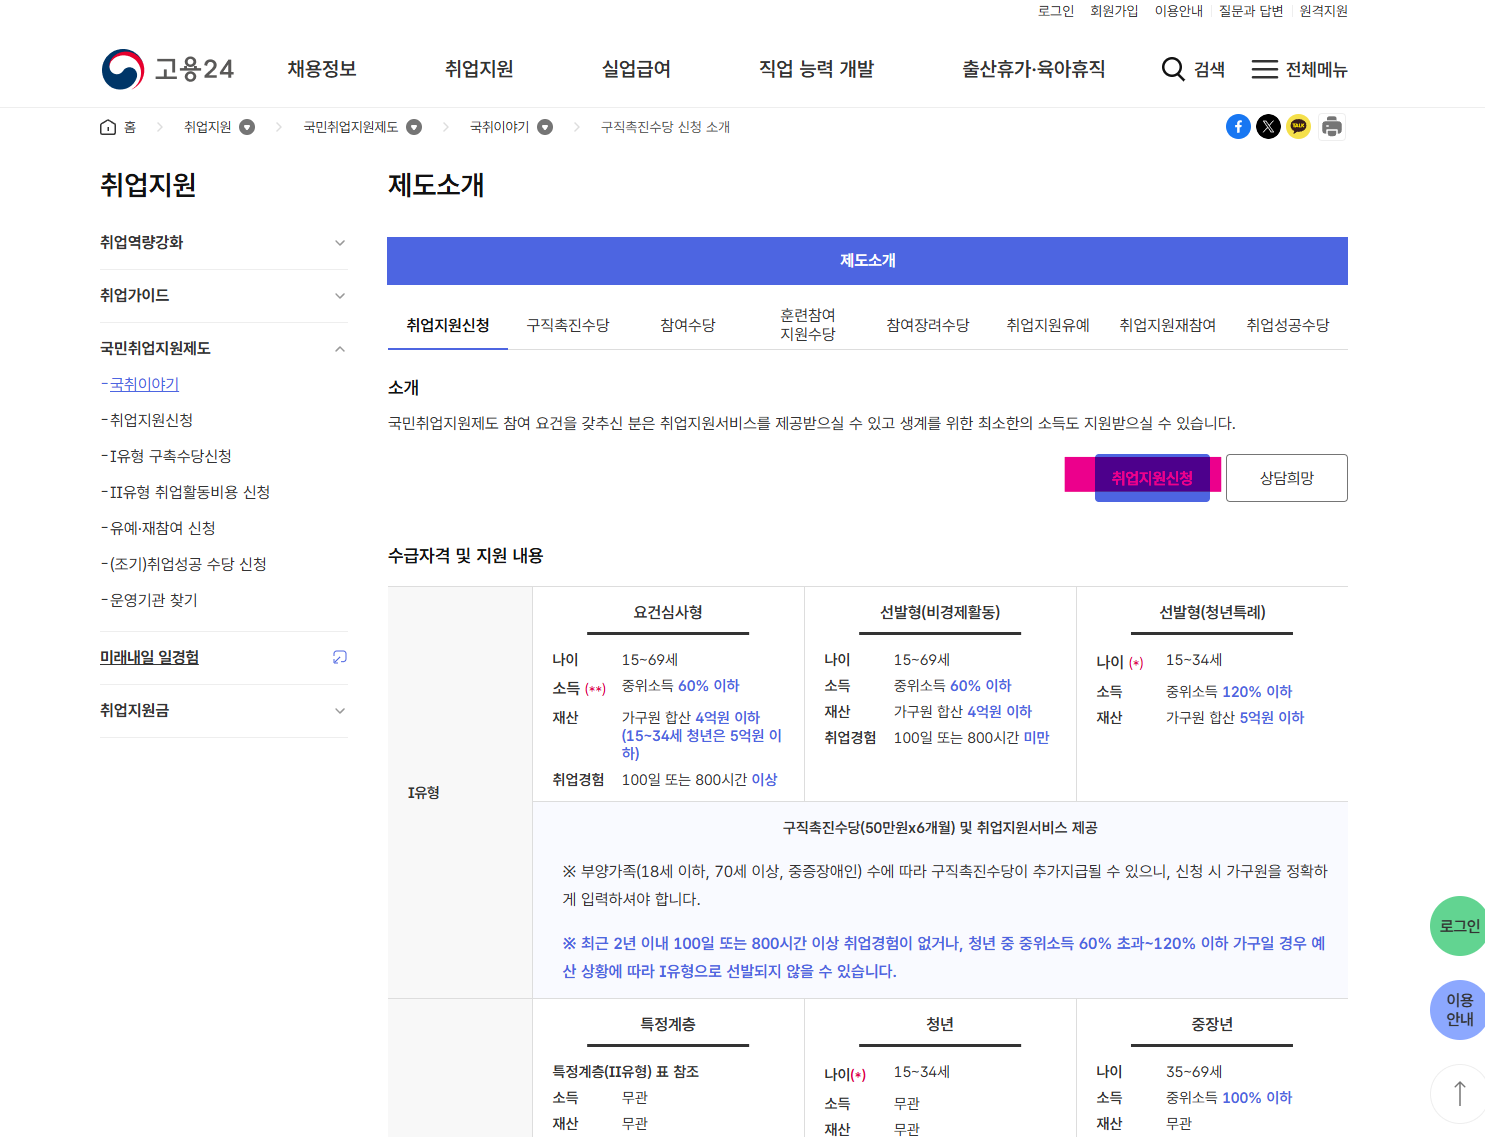Expand 취업역량강화 sidebar section
This screenshot has width=1485, height=1137.
point(224,243)
